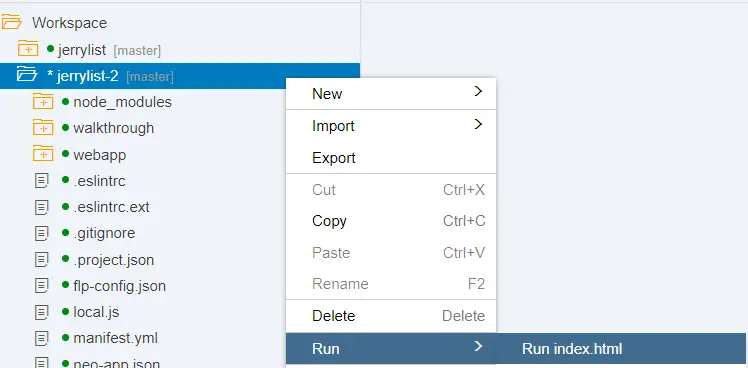Expand the walkthrough folder icon
The height and width of the screenshot is (368, 748).
[x=43, y=127]
